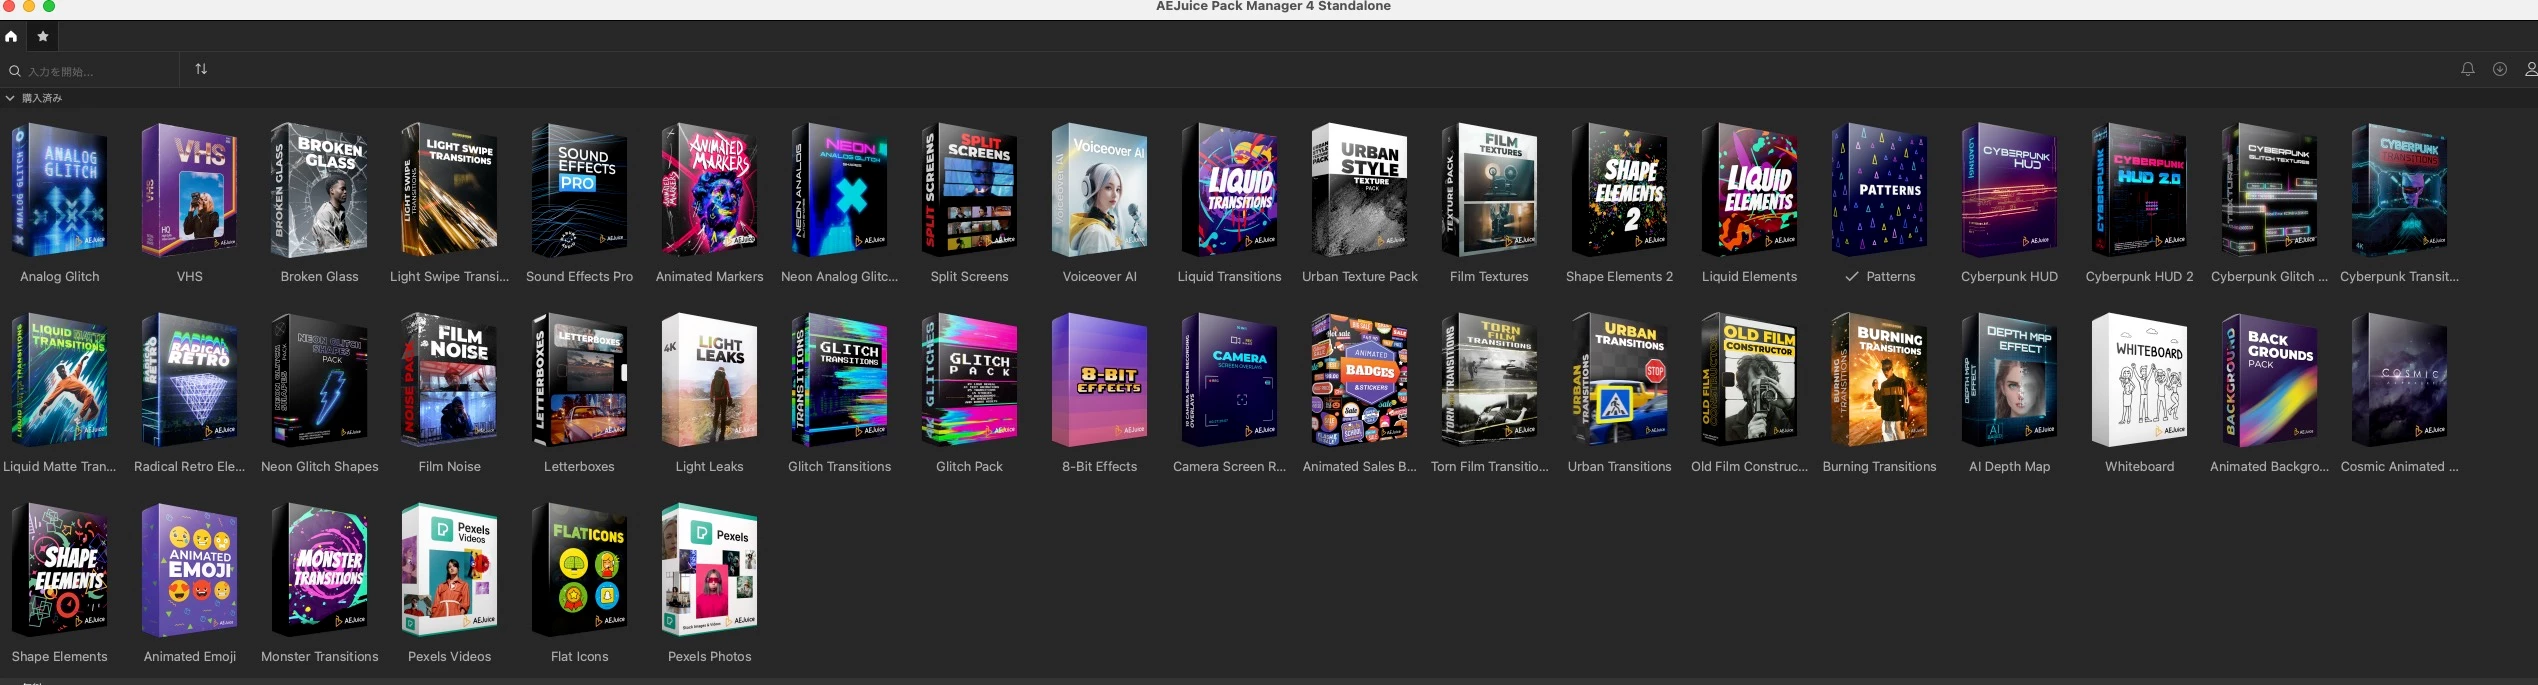
Task: Open the Shape Elements pack
Action: (x=60, y=570)
